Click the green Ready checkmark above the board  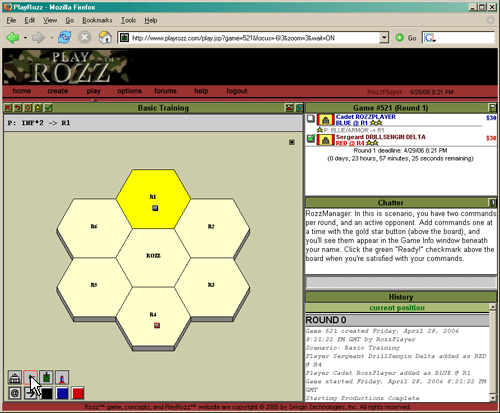pos(48,108)
